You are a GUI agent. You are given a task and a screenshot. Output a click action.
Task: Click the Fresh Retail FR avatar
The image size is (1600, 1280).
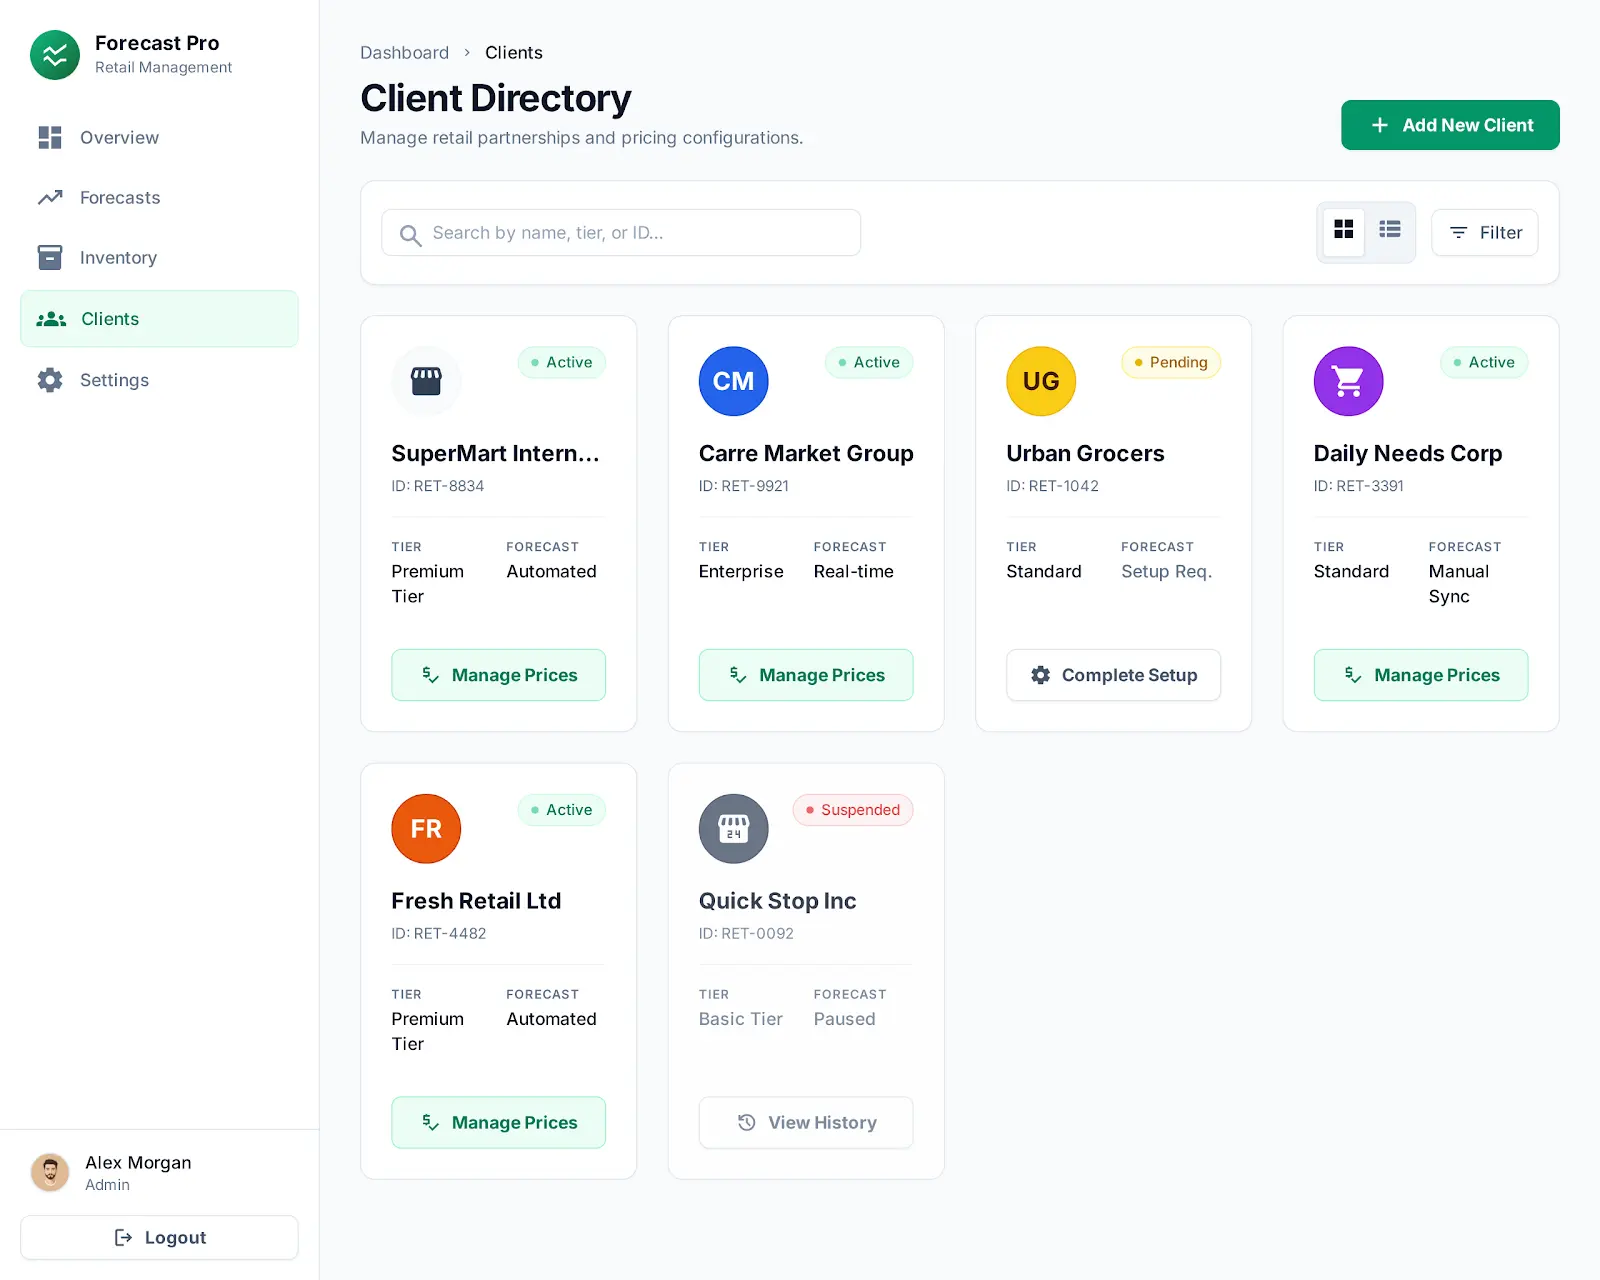point(426,829)
